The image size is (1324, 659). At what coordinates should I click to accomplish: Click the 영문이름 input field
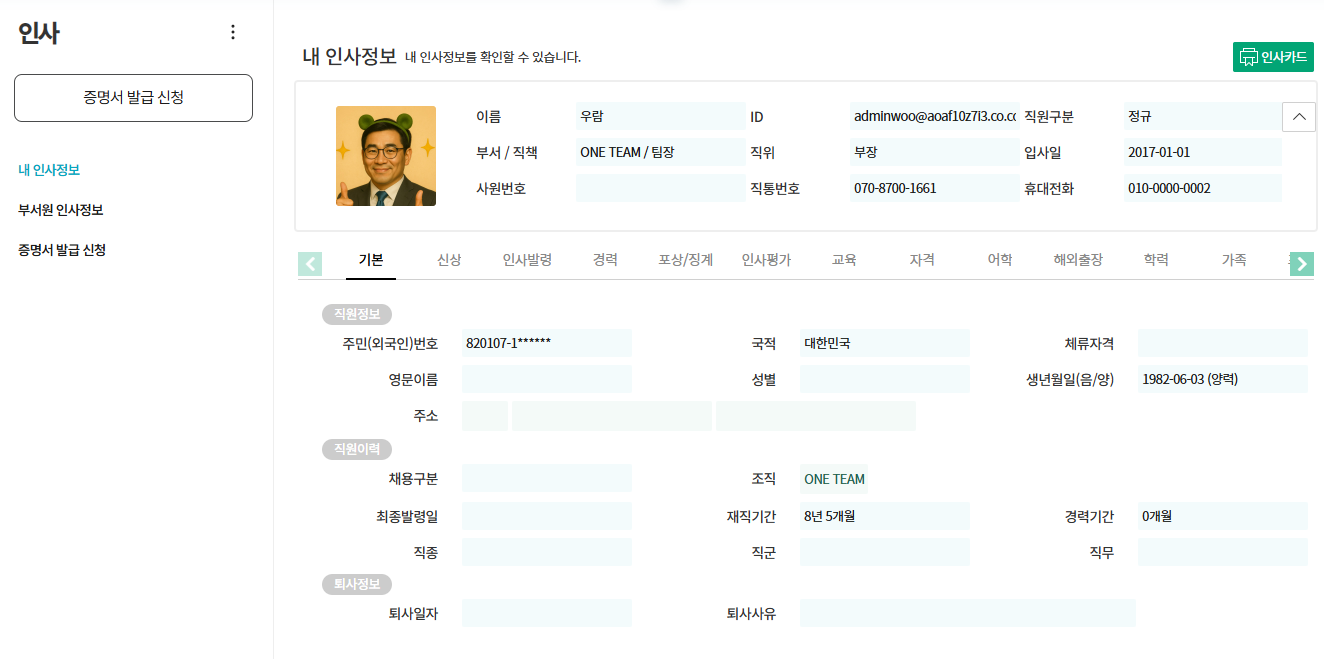pos(546,379)
